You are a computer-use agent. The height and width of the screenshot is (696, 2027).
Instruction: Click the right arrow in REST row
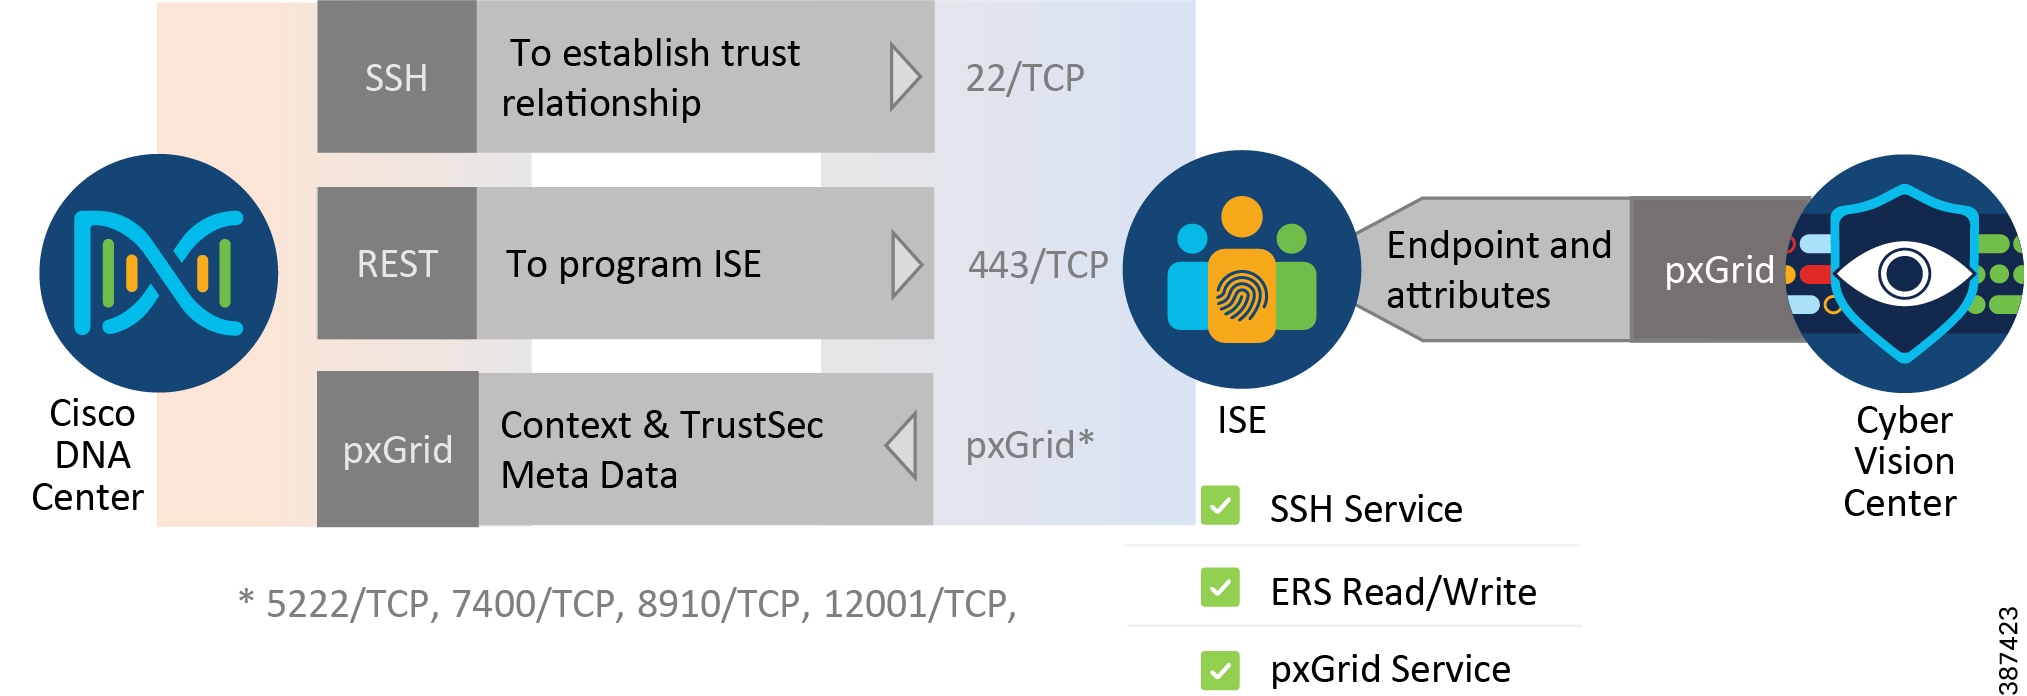(905, 265)
